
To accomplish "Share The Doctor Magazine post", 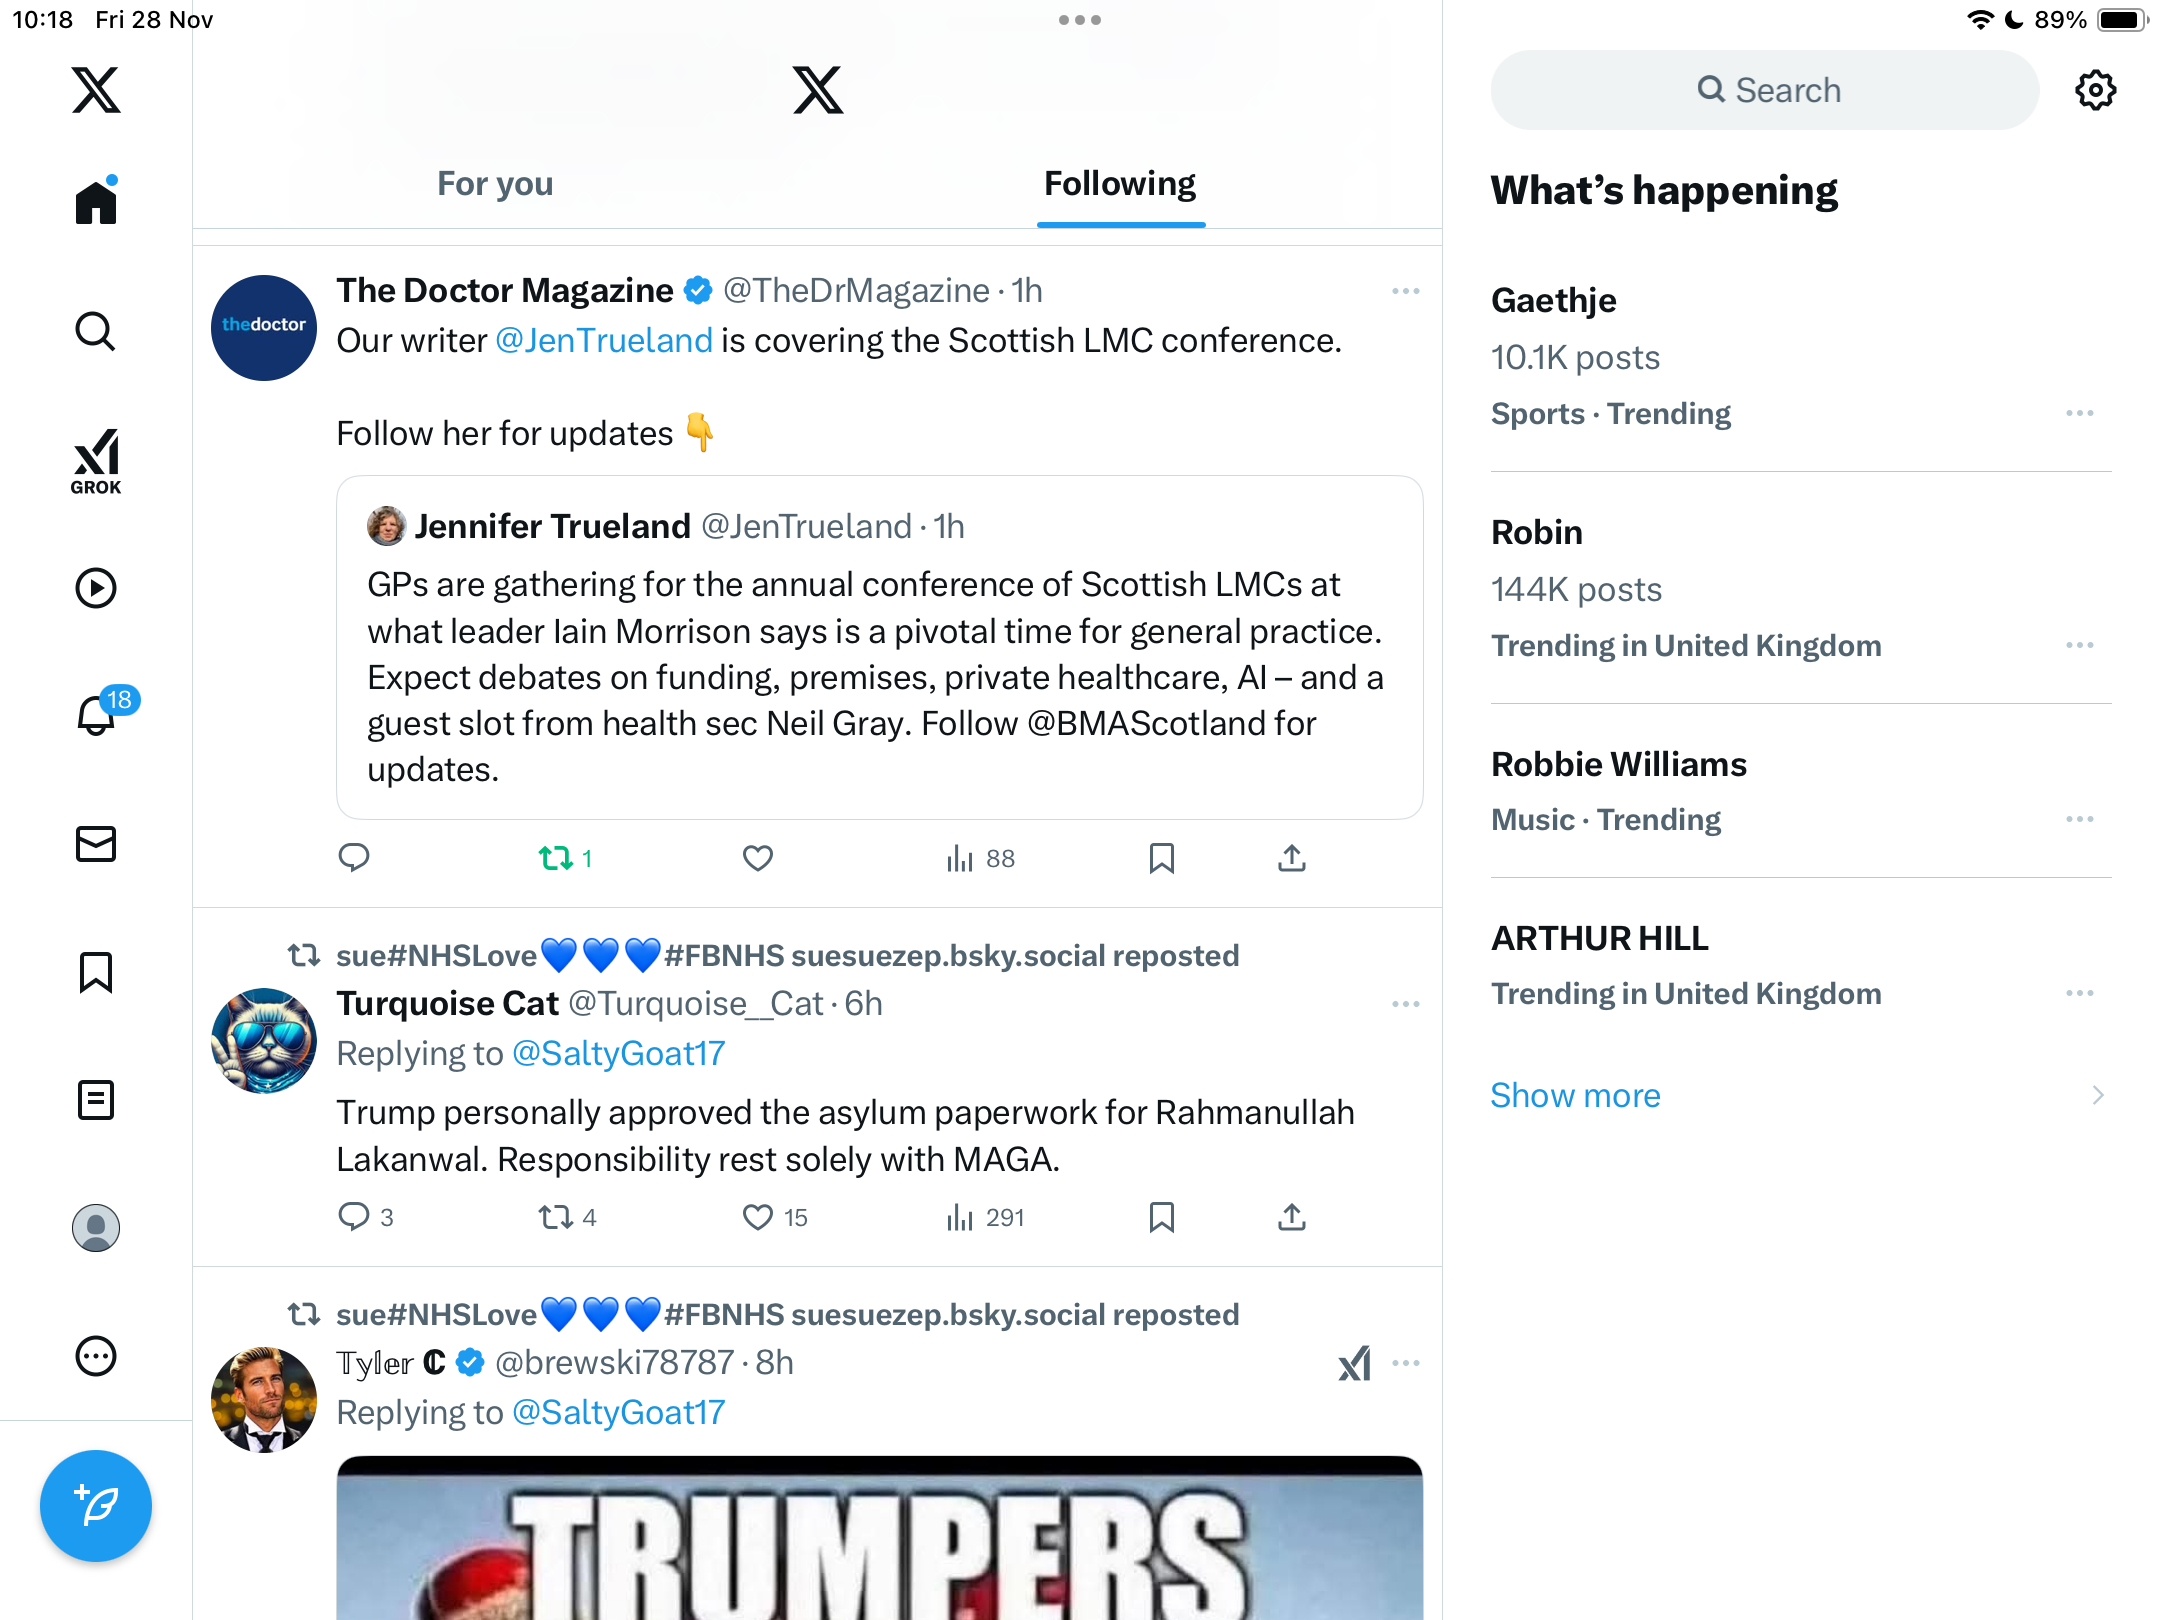I will [1292, 858].
